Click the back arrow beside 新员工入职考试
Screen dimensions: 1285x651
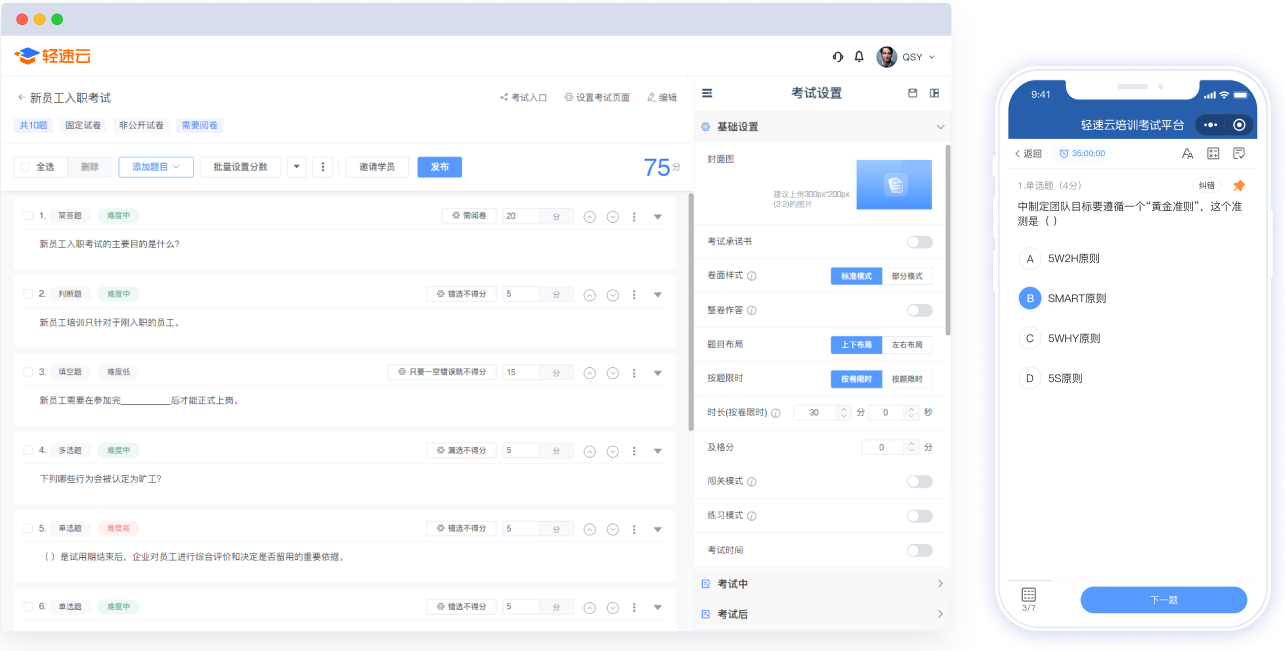tap(21, 98)
